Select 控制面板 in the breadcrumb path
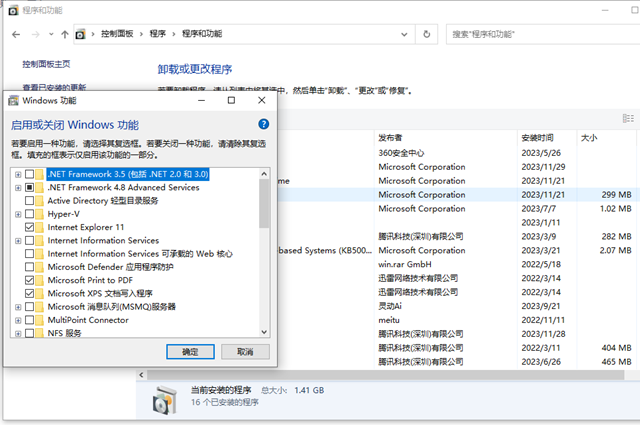This screenshot has height=425, width=640. pyautogui.click(x=117, y=34)
